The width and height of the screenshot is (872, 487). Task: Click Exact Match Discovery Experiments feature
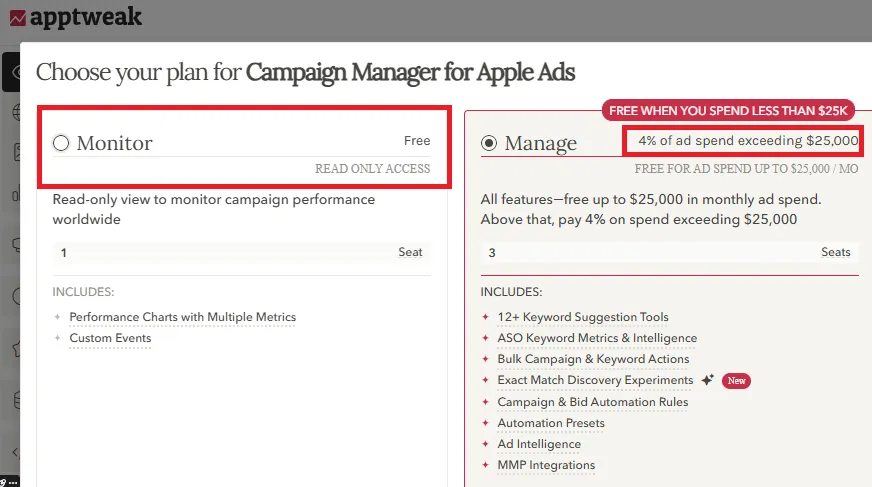click(595, 380)
